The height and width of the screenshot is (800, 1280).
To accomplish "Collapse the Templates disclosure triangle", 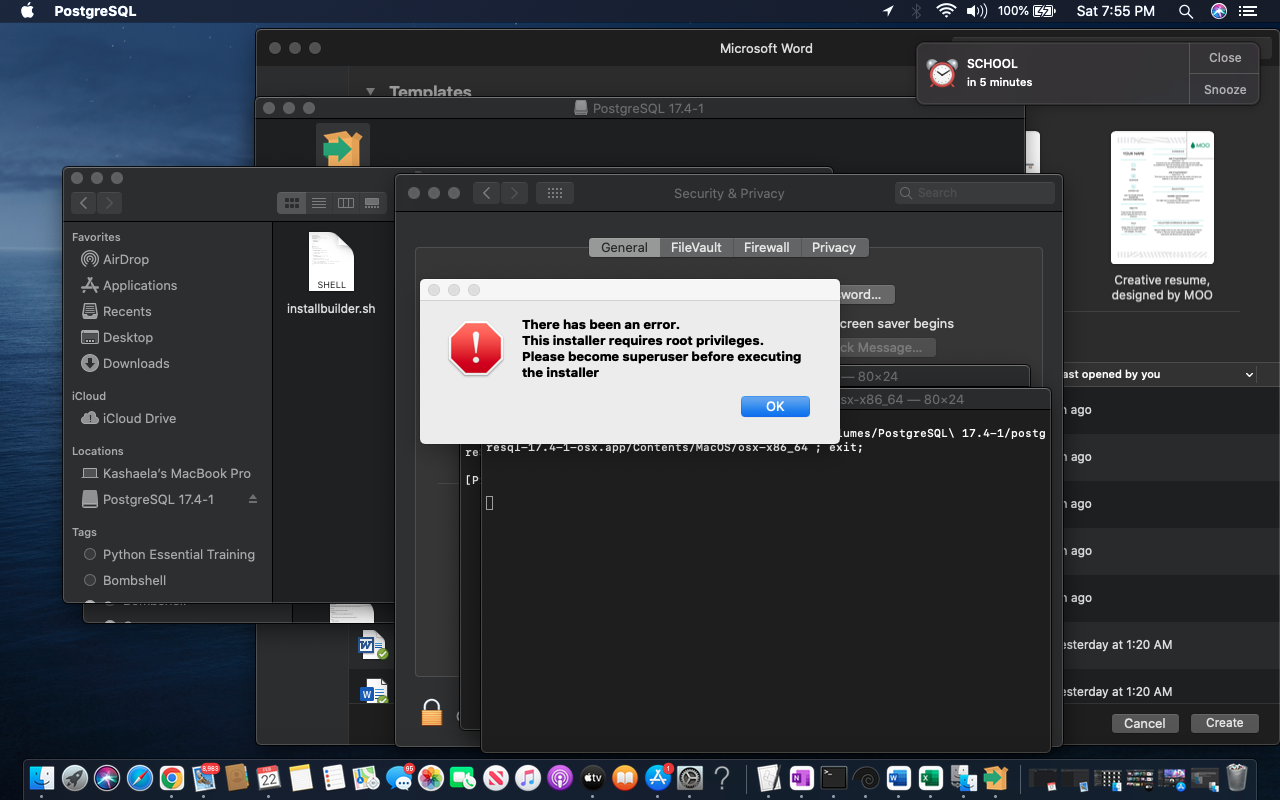I will tap(370, 92).
